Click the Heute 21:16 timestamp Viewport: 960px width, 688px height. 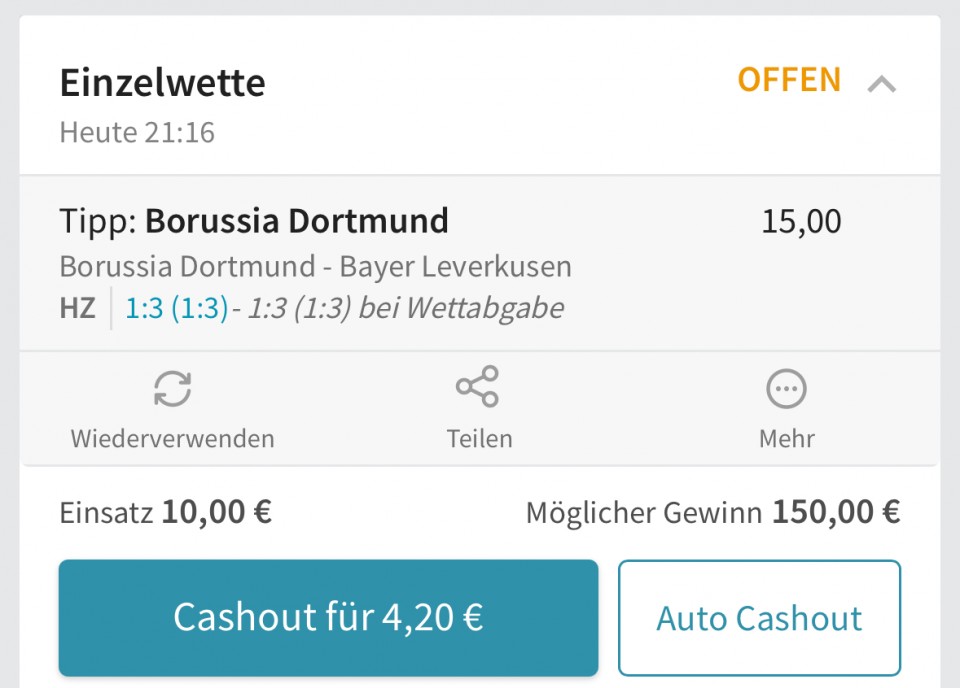[x=137, y=133]
